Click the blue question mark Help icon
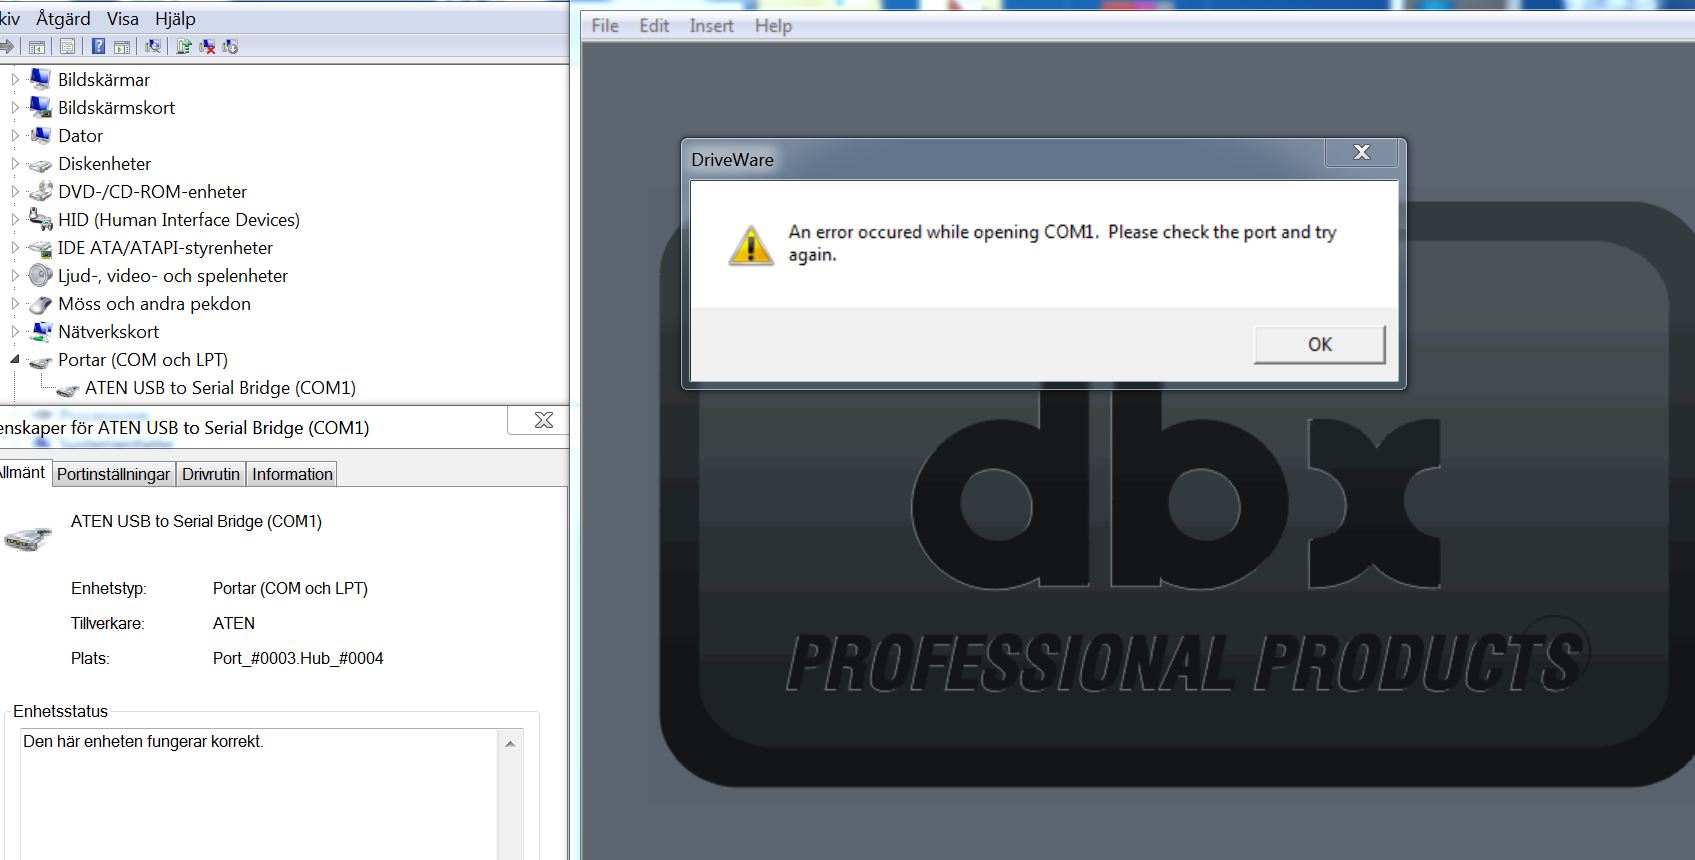The height and width of the screenshot is (860, 1695). click(x=98, y=46)
